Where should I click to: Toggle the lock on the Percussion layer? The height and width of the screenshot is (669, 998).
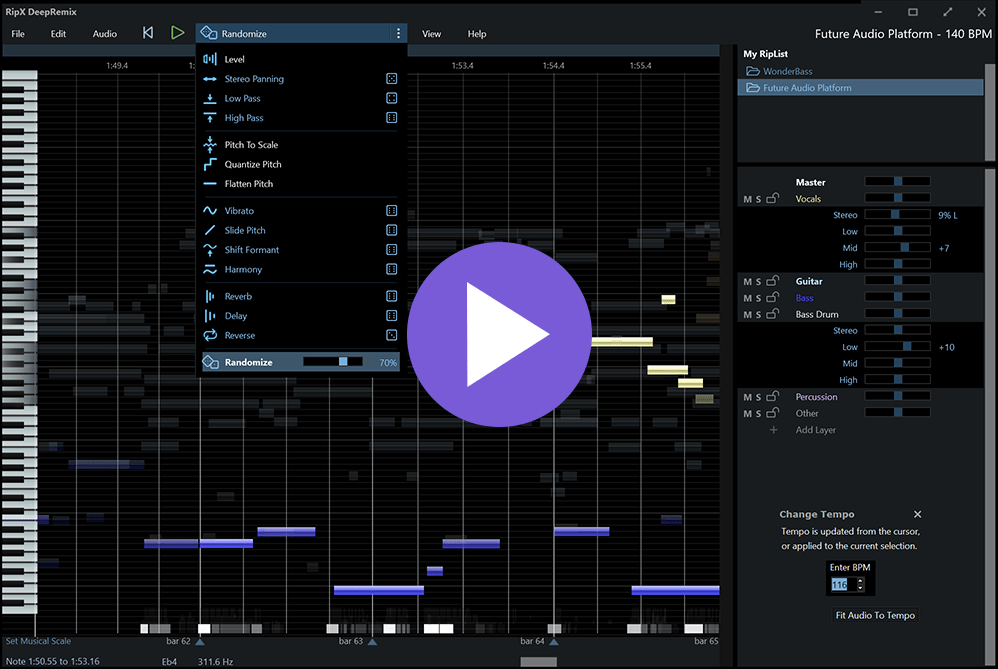click(774, 396)
